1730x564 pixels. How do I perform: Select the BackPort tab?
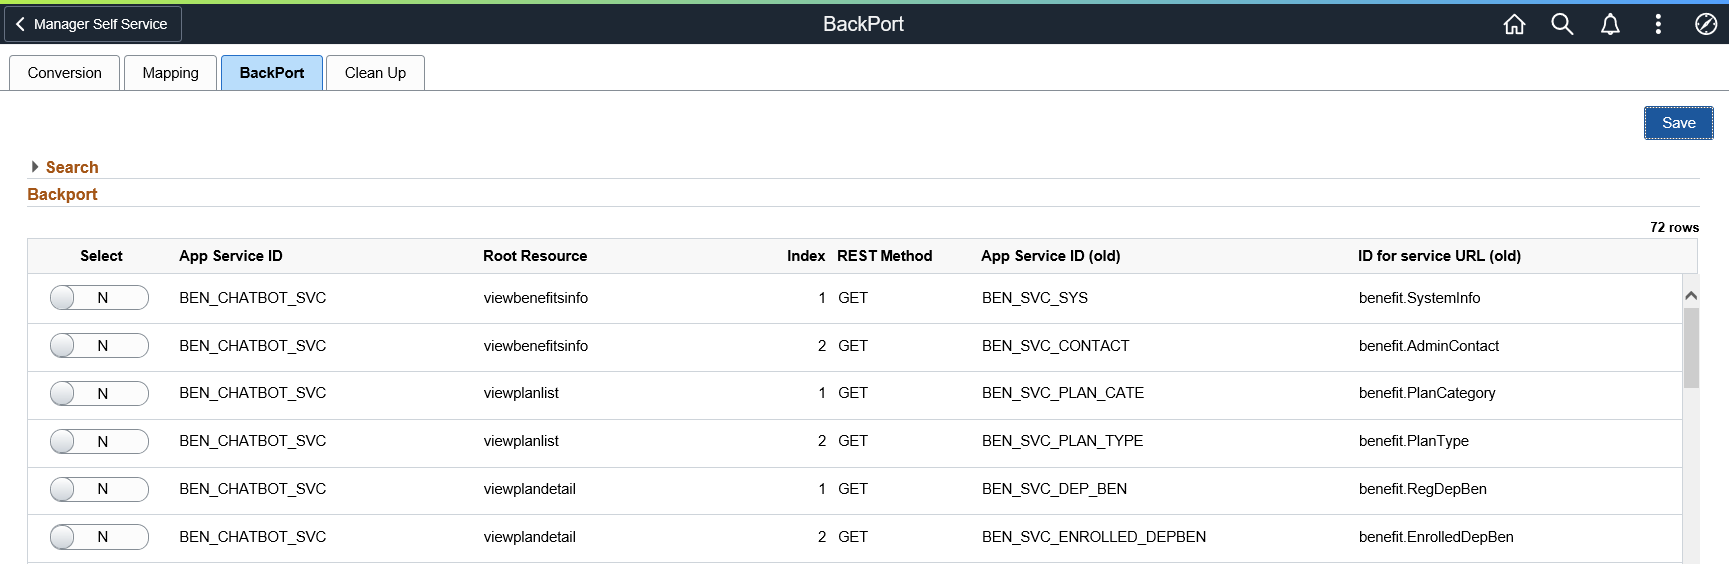coord(272,73)
